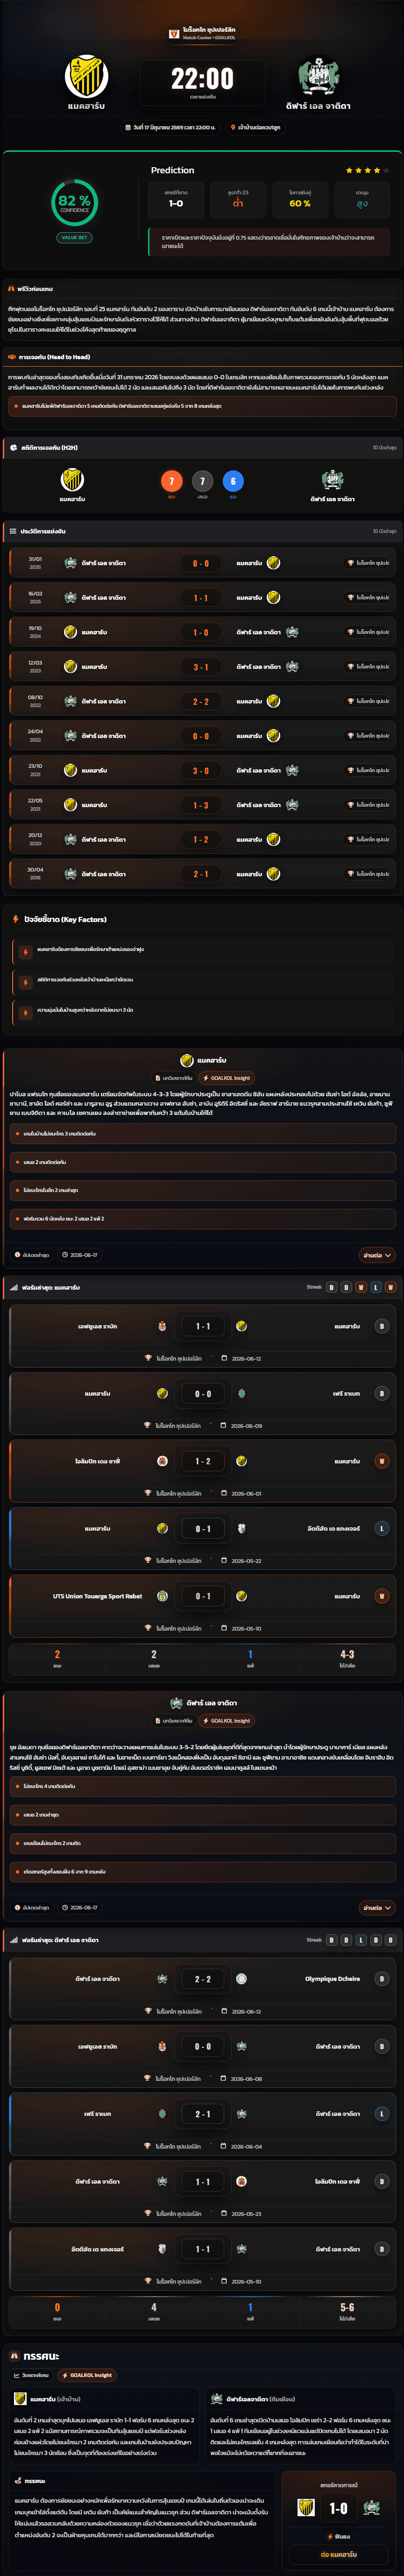Click the lightning bolt icon beside Key Factors

click(x=15, y=919)
